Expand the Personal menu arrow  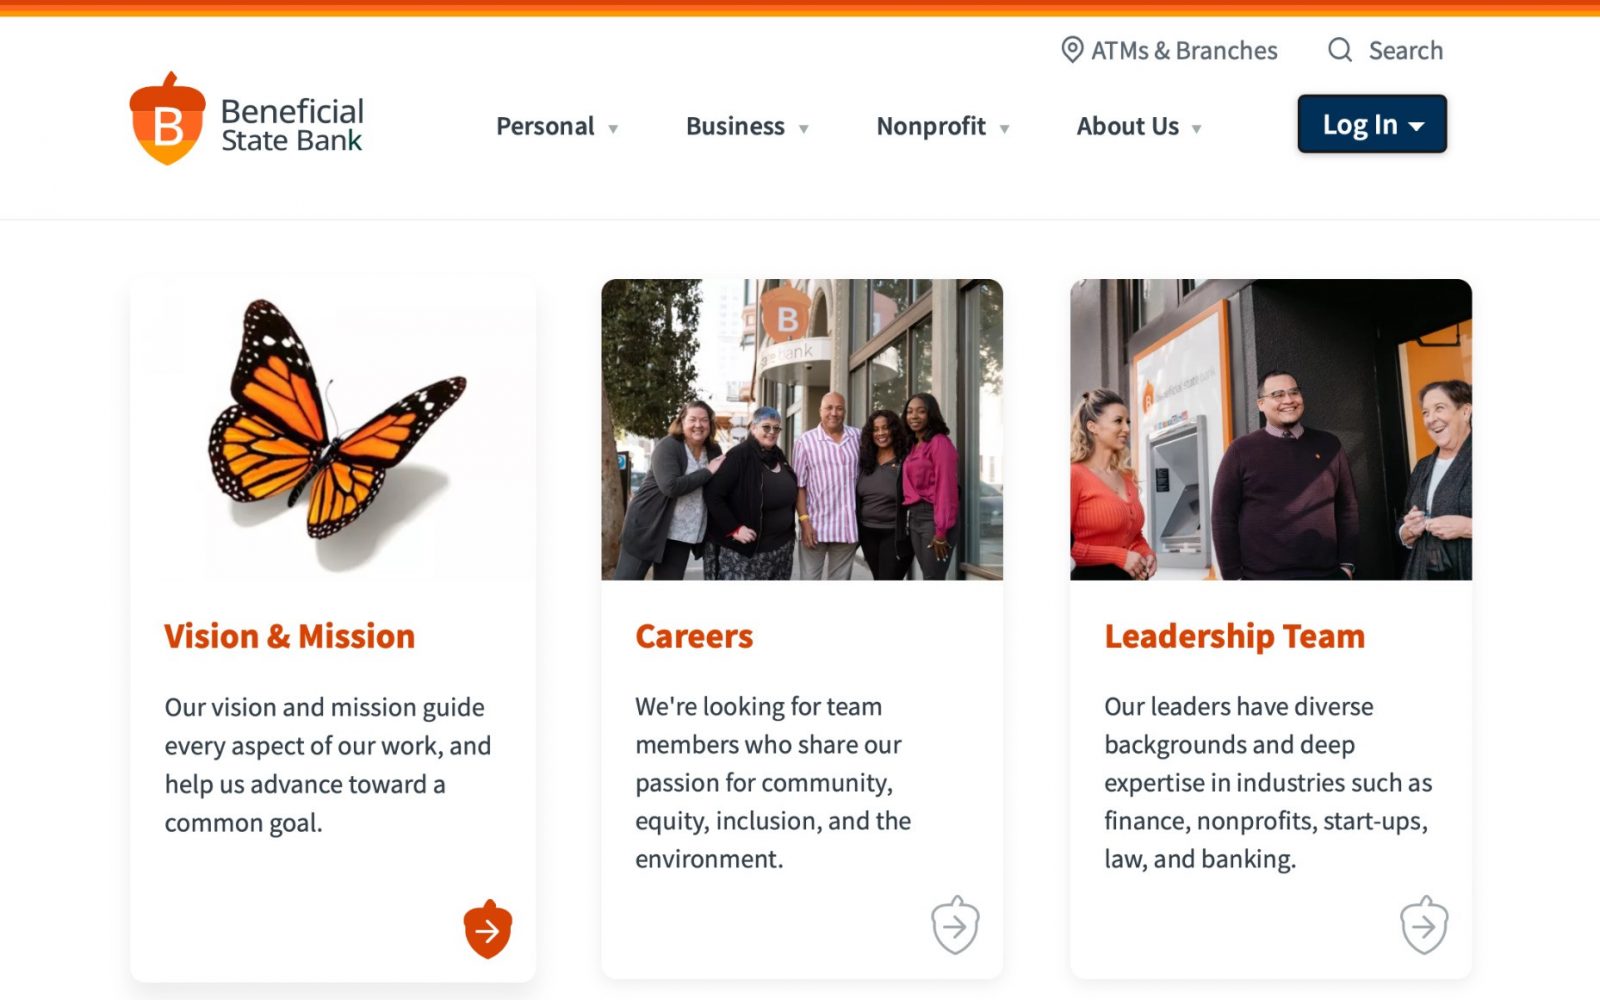coord(613,129)
